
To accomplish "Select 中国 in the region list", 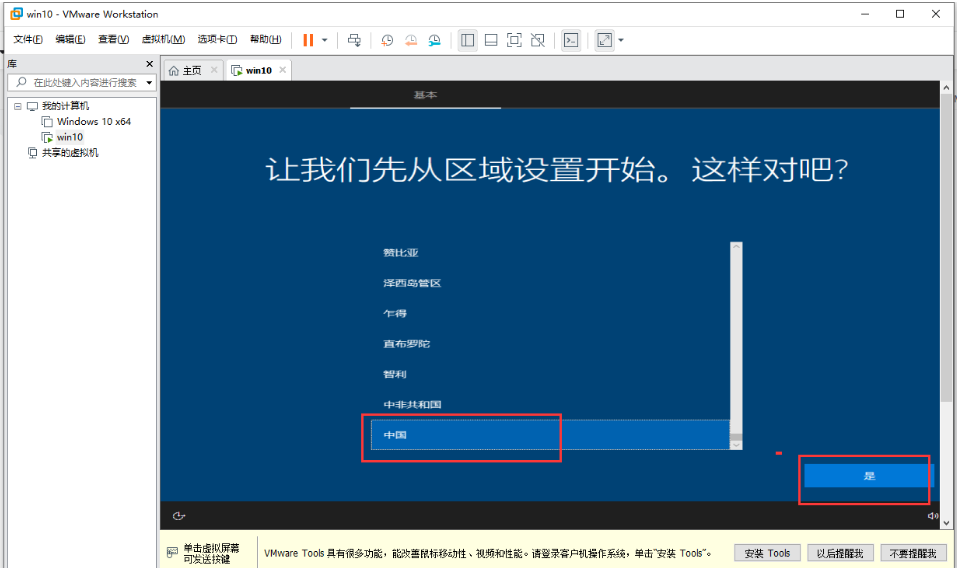I will [550, 435].
